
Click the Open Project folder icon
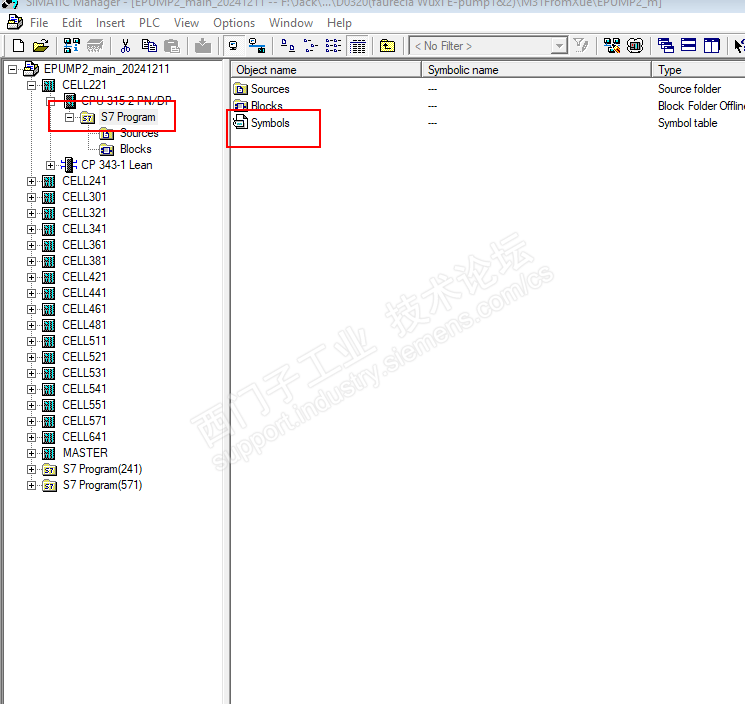(x=41, y=46)
